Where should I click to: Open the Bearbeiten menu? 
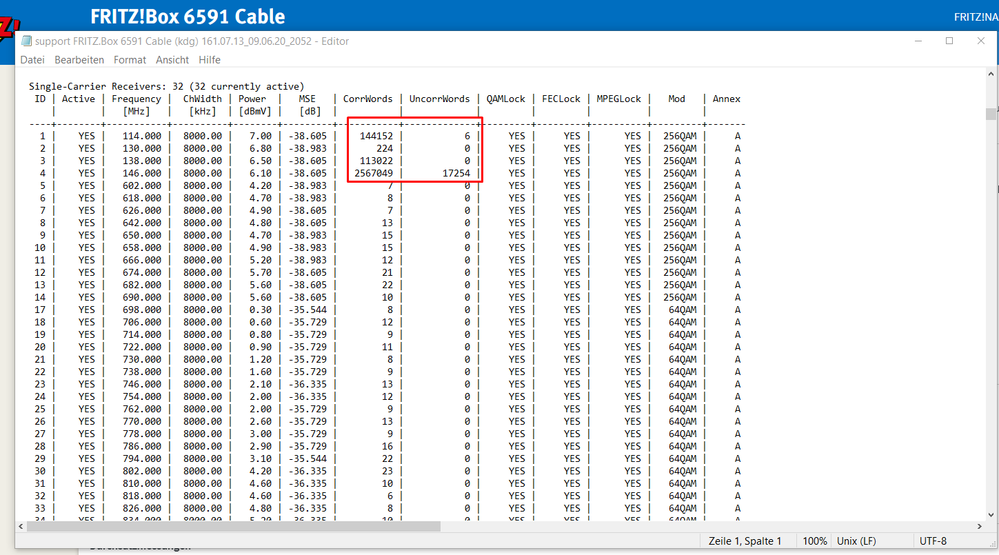coord(79,60)
